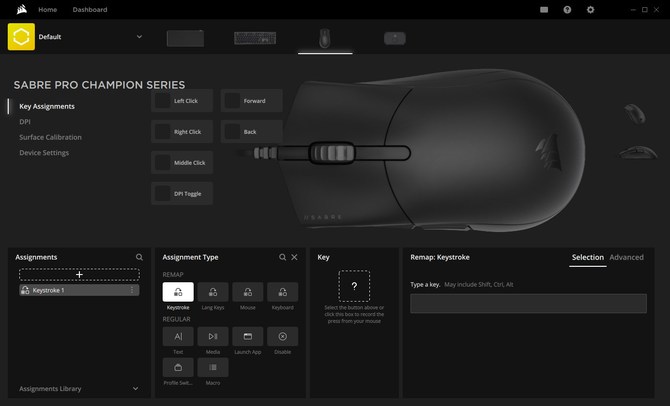Select the Right Click button assignment
Viewport: 670px width, 406px height.
coord(182,132)
